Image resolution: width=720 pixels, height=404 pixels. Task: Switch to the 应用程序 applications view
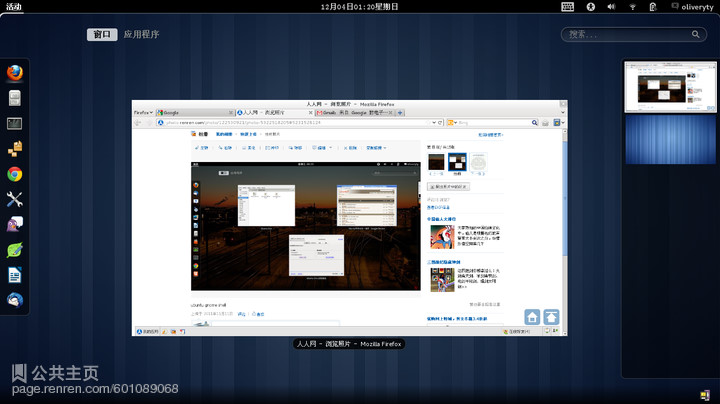pyautogui.click(x=141, y=34)
